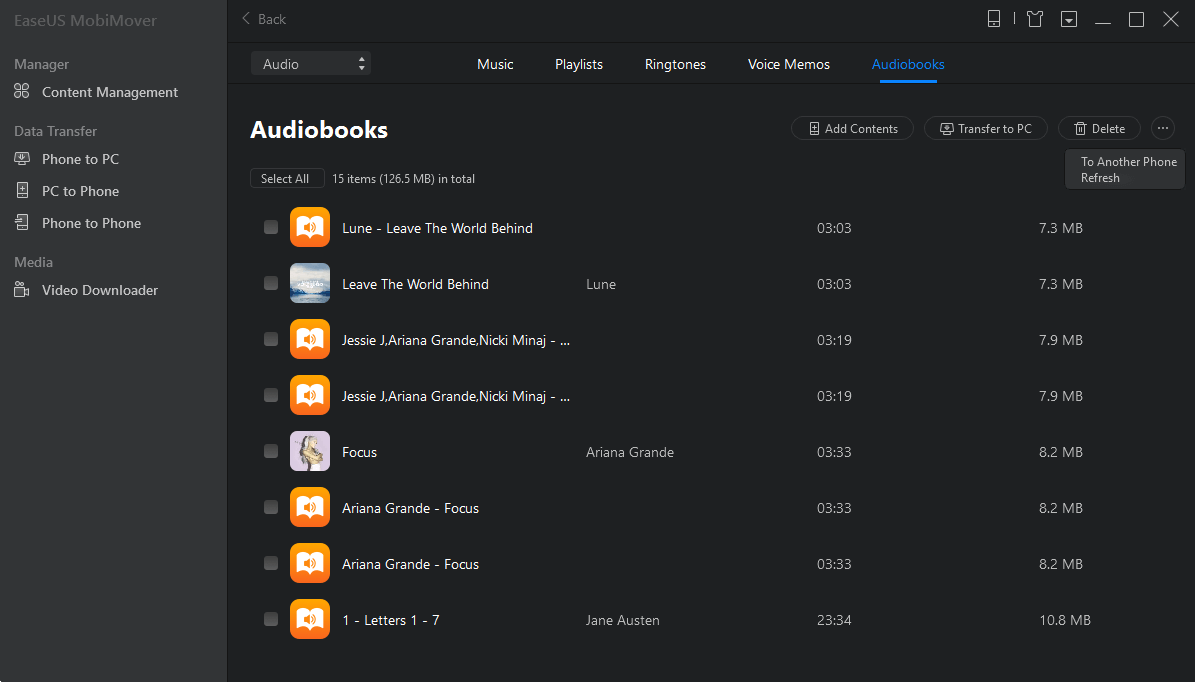The height and width of the screenshot is (682, 1195).
Task: Click audiobook icon of second Ariana Grande - Focus
Action: 309,563
